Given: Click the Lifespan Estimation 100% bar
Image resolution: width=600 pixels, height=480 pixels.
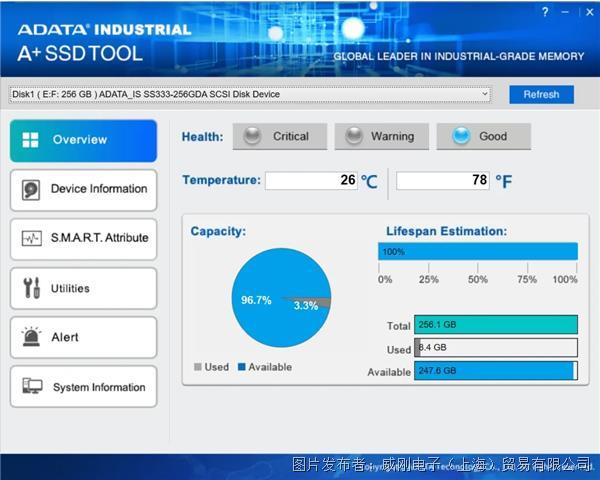Looking at the screenshot, I should pos(477,251).
